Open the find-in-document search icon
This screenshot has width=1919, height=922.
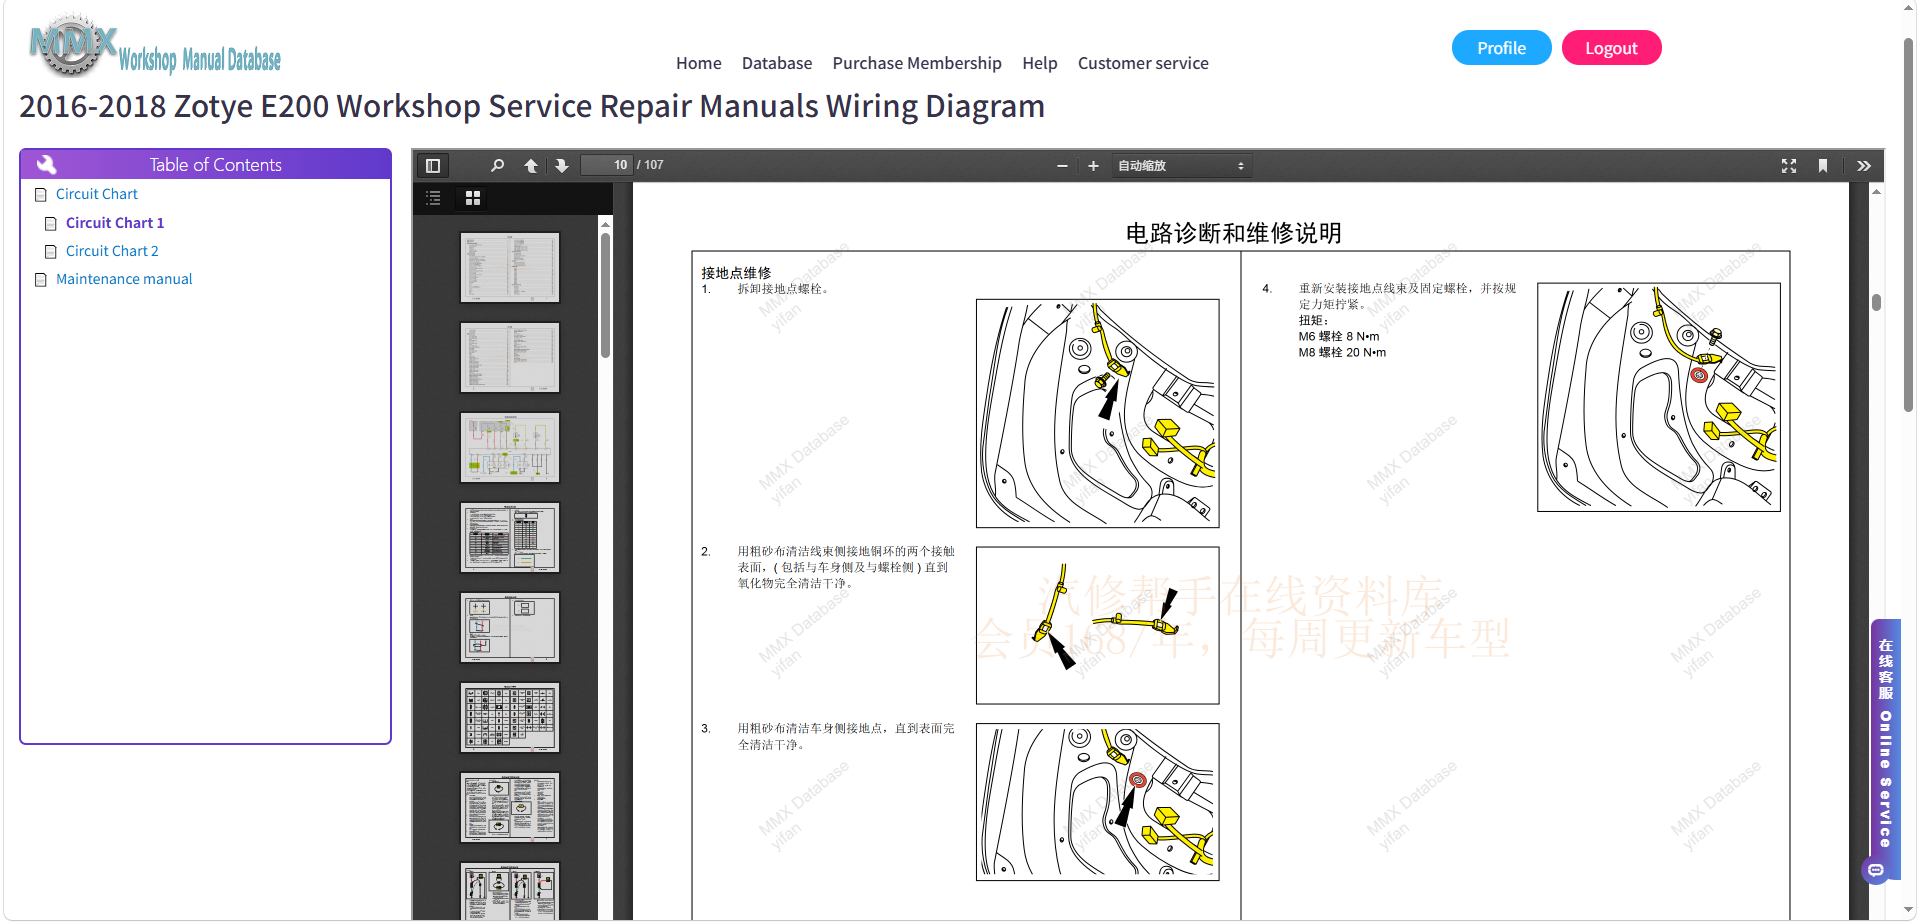tap(497, 166)
